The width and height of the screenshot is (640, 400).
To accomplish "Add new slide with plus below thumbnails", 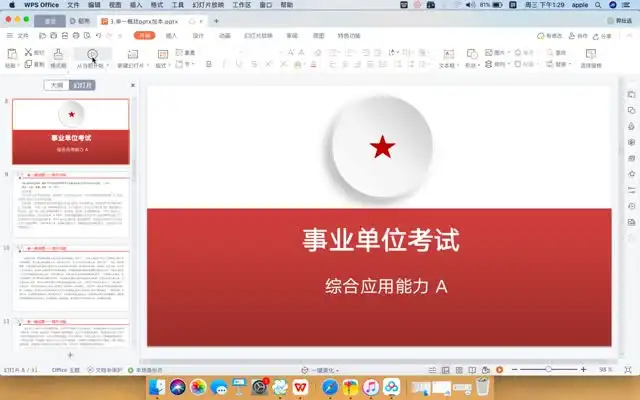I will point(70,355).
